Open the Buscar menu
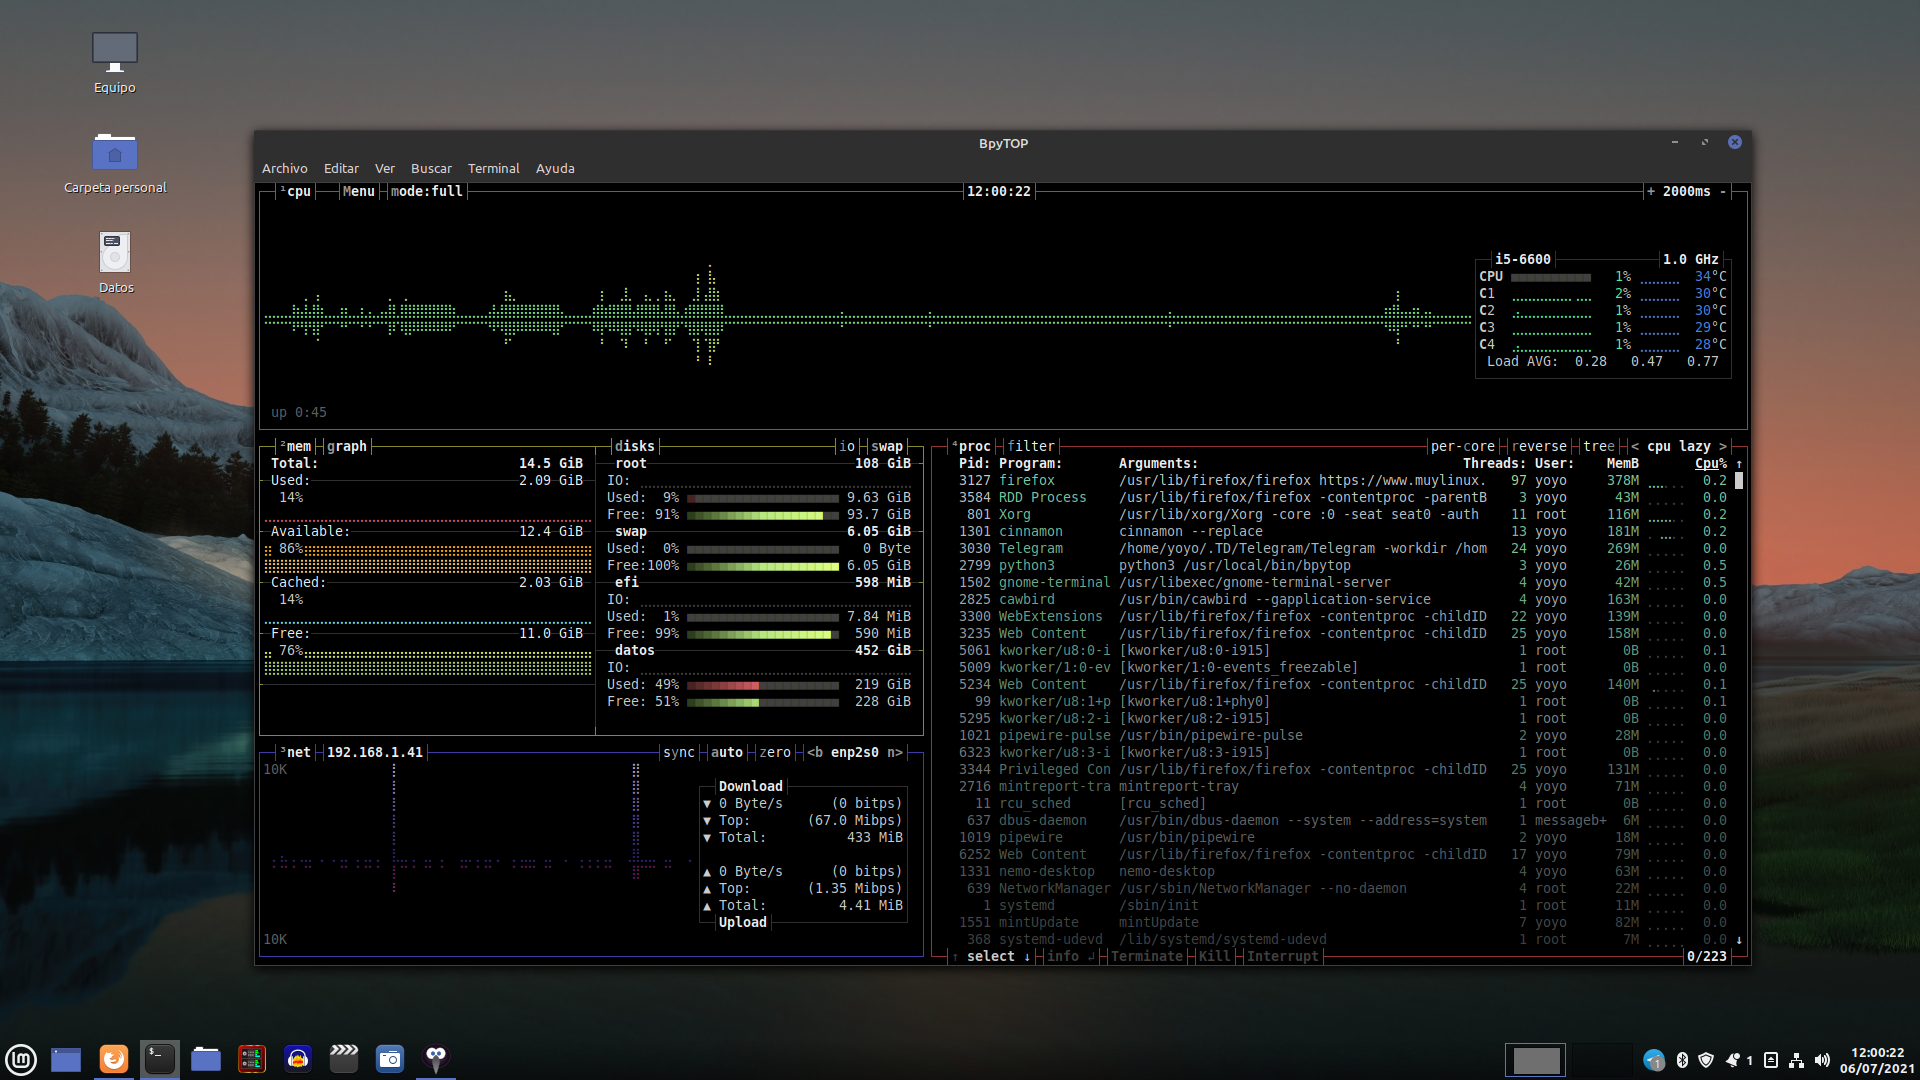This screenshot has width=1920, height=1080. tap(431, 168)
